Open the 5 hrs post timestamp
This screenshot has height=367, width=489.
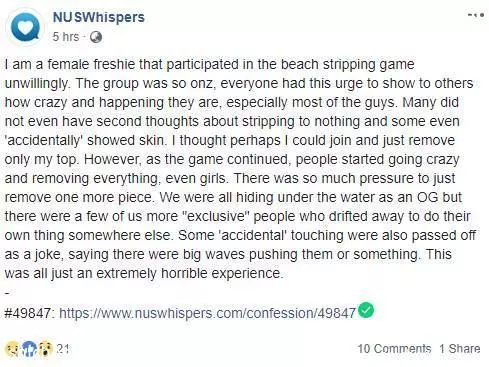click(x=66, y=36)
